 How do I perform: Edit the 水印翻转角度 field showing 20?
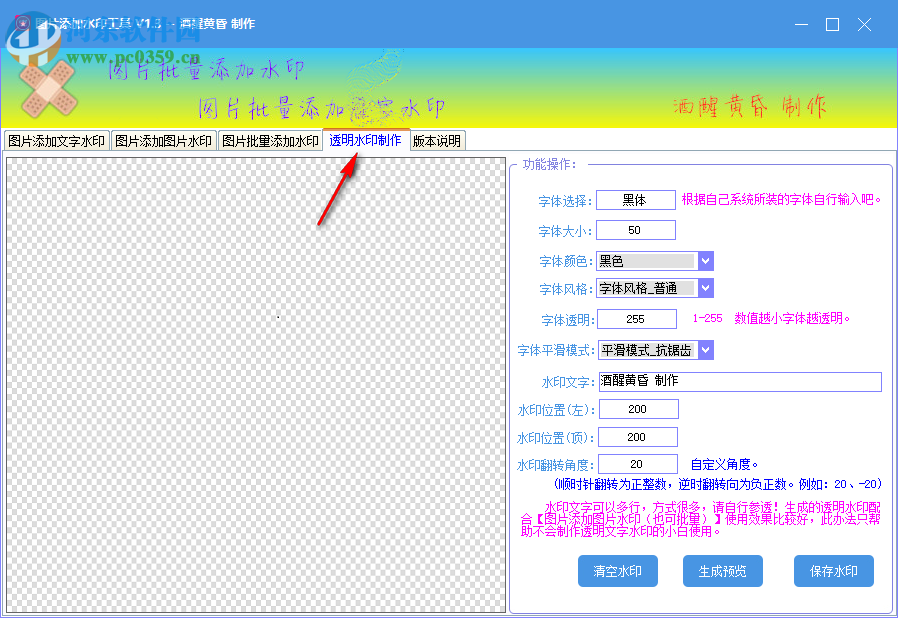tap(638, 463)
